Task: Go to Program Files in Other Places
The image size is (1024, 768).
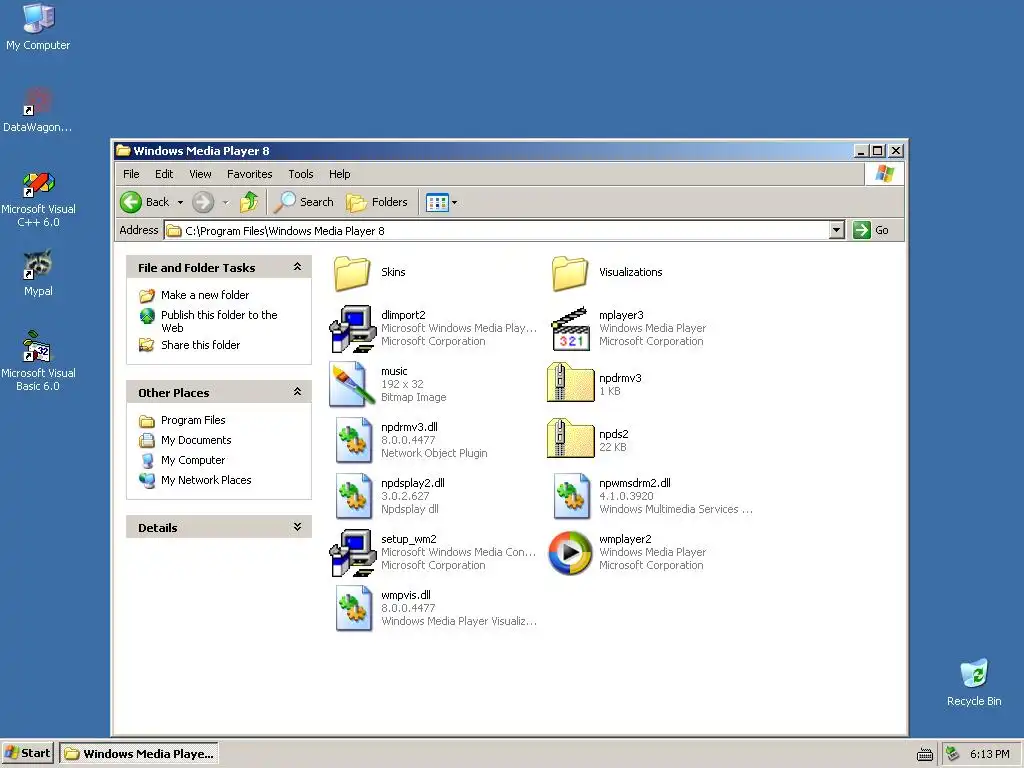Action: [193, 420]
